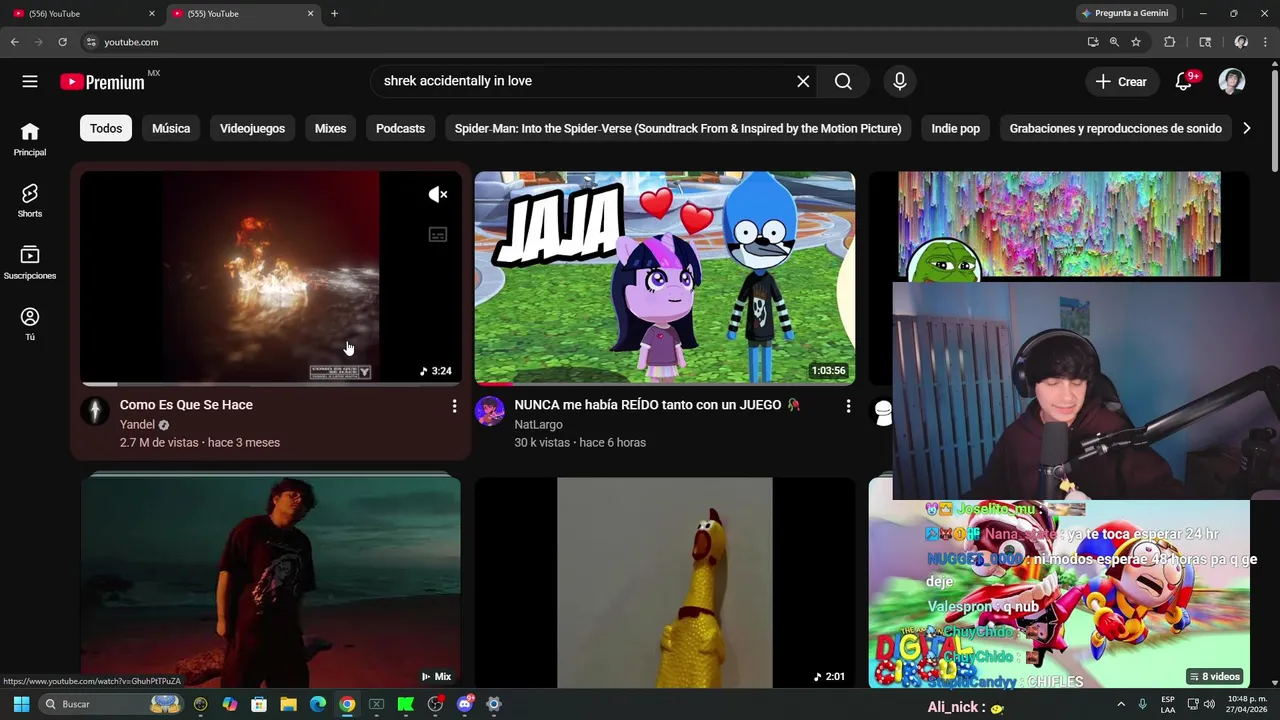The image size is (1280, 720).
Task: Select the Todos filter chip
Action: 106,128
